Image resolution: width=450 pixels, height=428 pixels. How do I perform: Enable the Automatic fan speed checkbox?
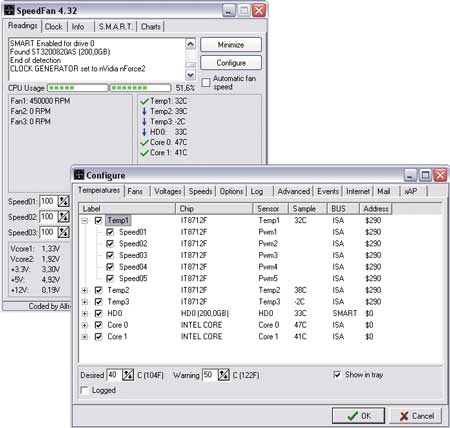pos(206,82)
